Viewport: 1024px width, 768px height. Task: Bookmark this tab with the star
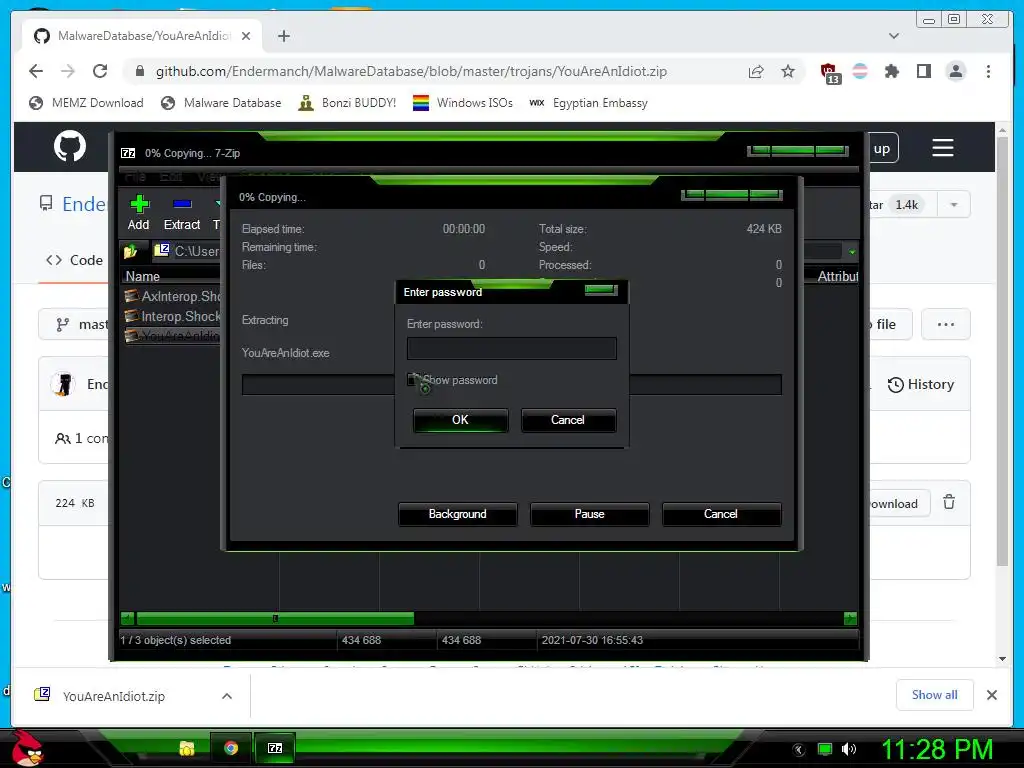pyautogui.click(x=788, y=71)
